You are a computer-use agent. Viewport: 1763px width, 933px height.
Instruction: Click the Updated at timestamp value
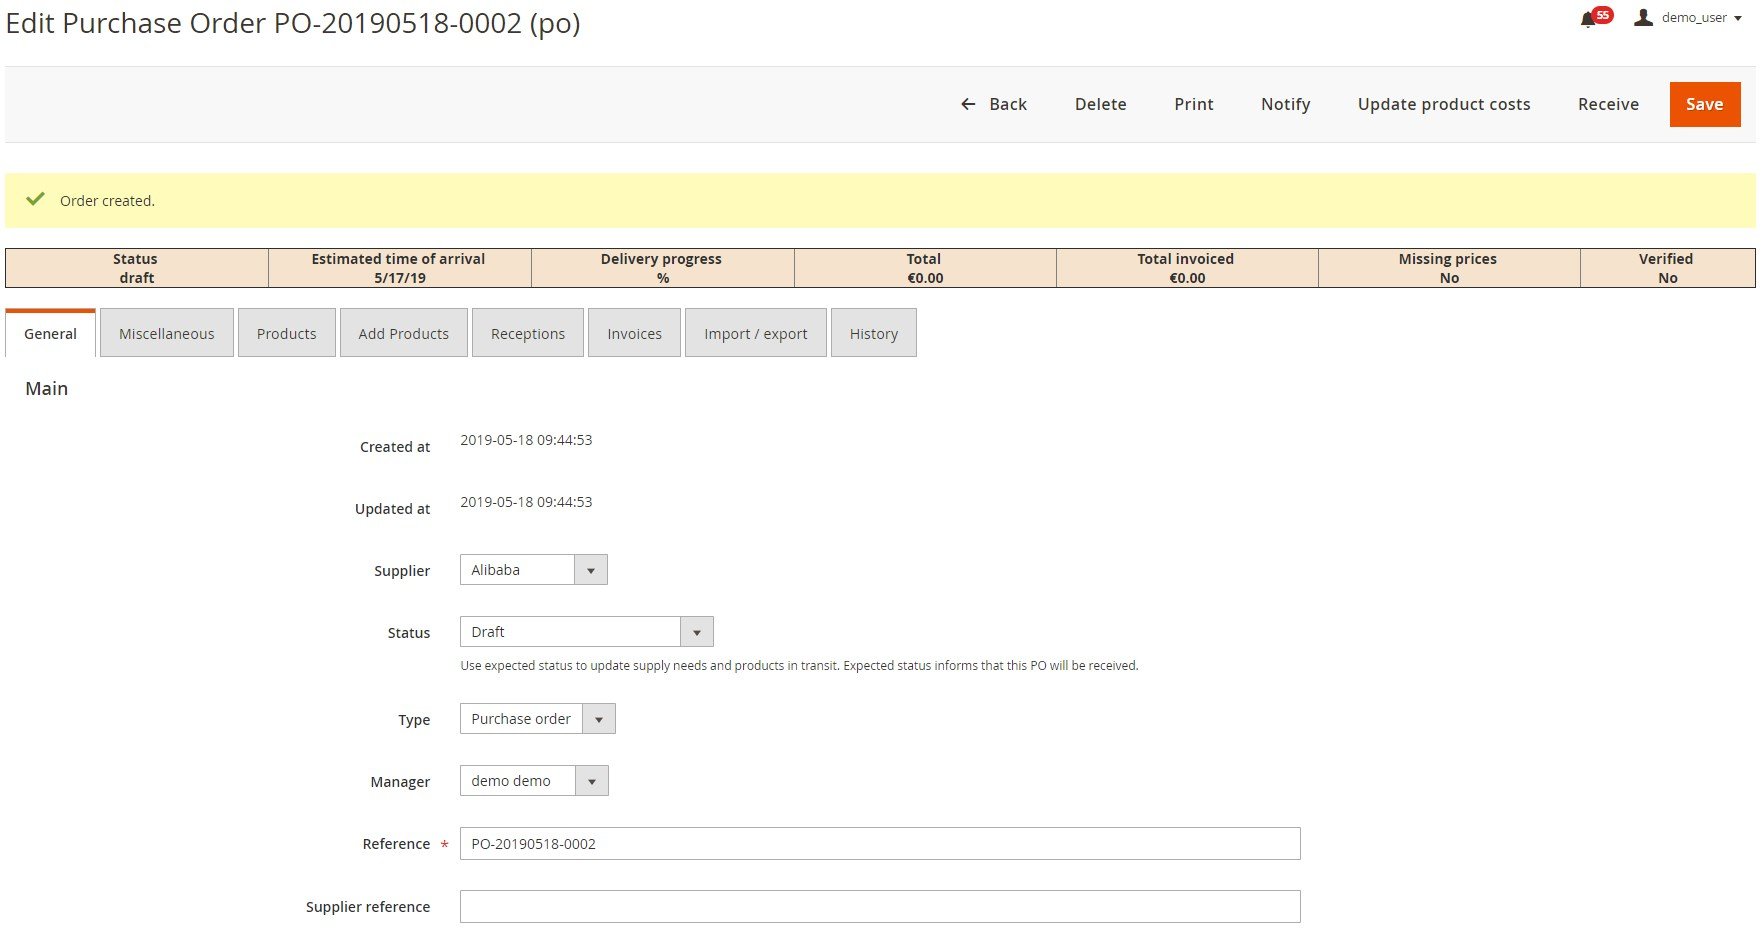(526, 502)
